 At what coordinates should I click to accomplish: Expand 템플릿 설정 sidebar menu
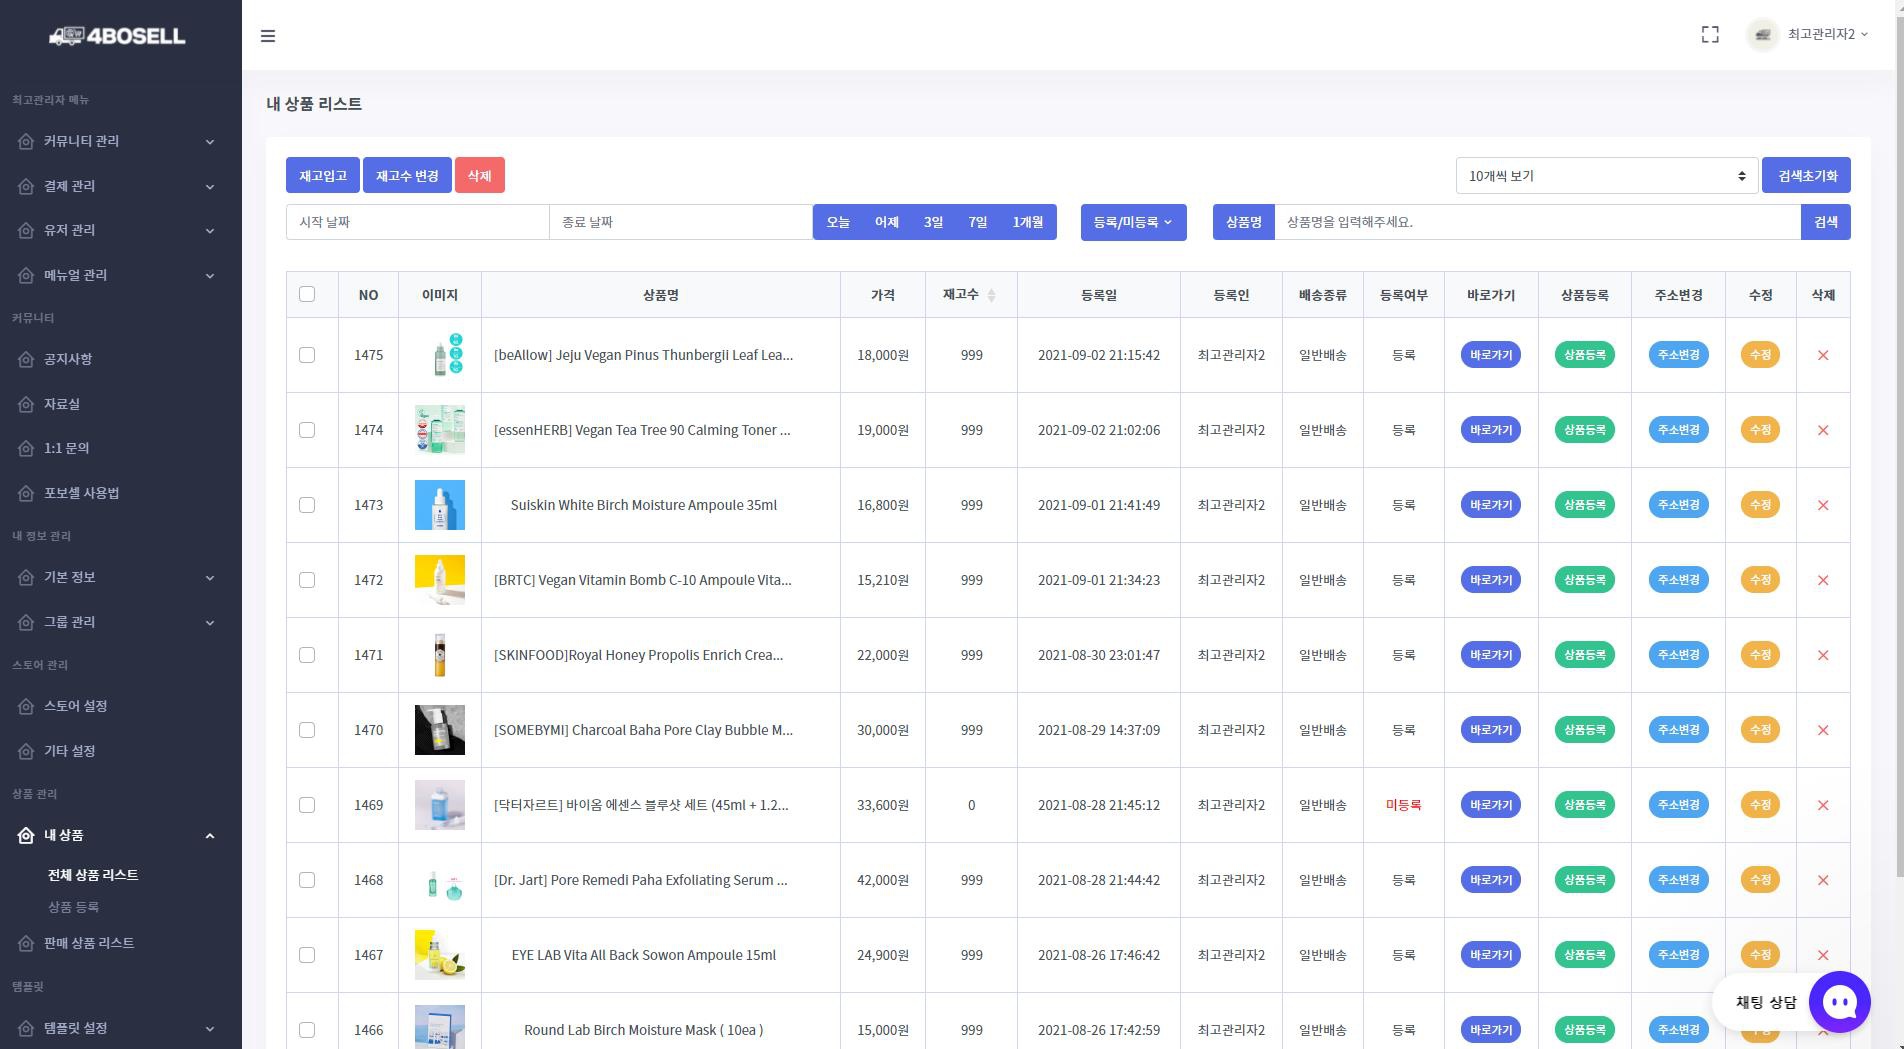pos(120,1028)
